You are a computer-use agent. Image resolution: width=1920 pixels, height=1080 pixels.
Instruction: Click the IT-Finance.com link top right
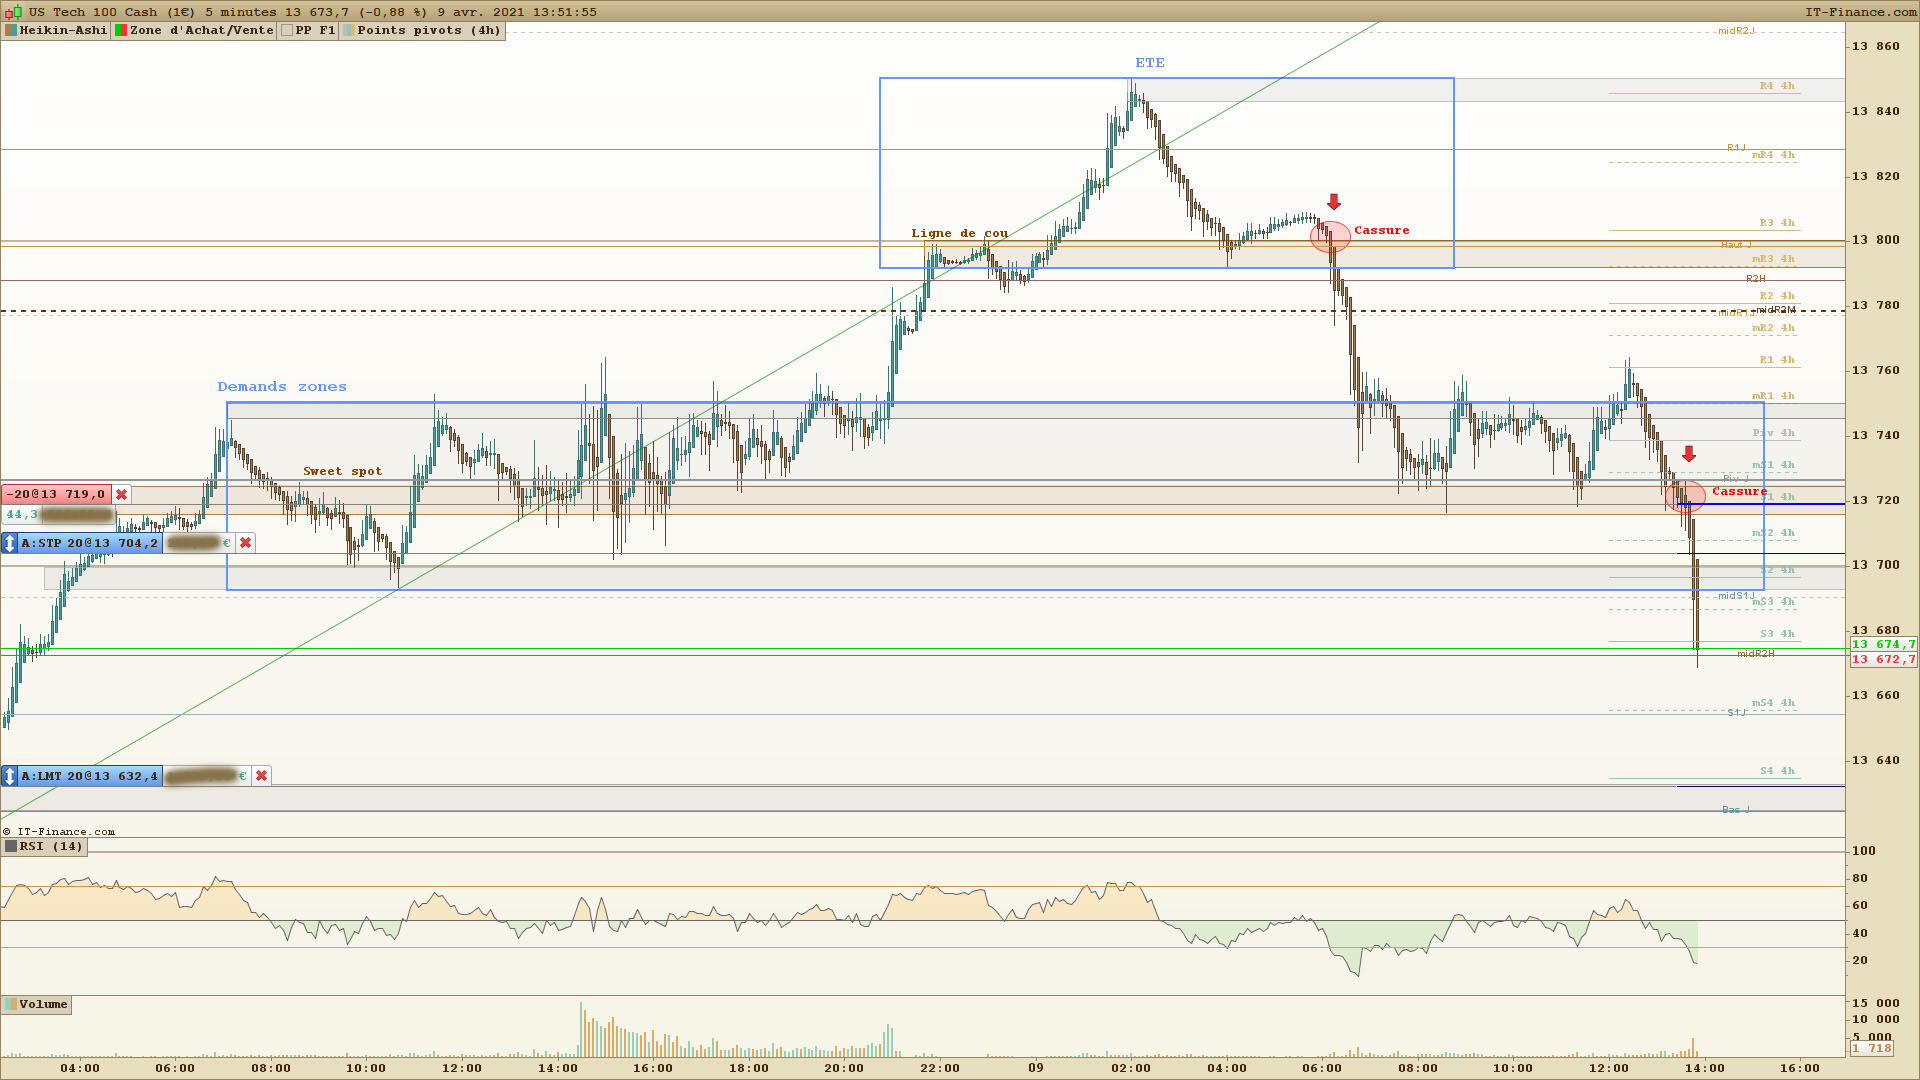click(x=1860, y=12)
